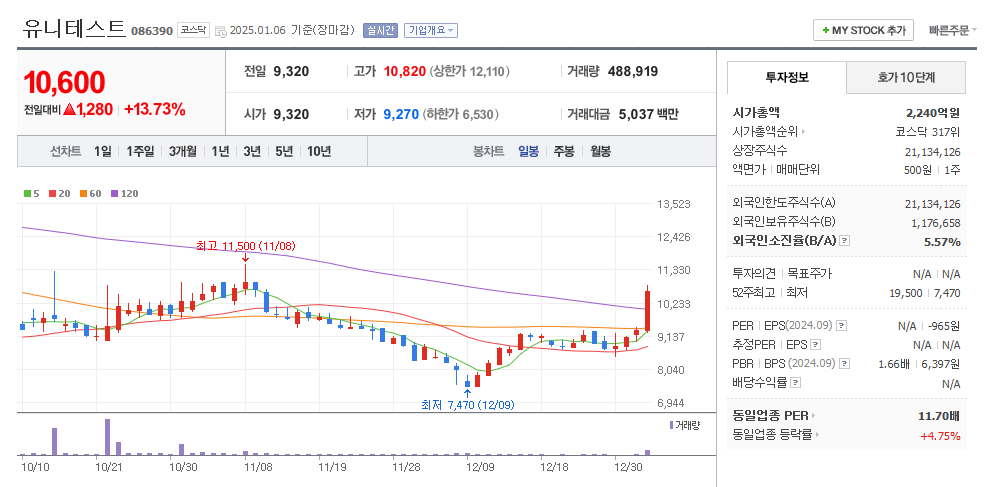986x487 pixels.
Task: Click the 상한가 12,110 text
Action: tap(469, 71)
